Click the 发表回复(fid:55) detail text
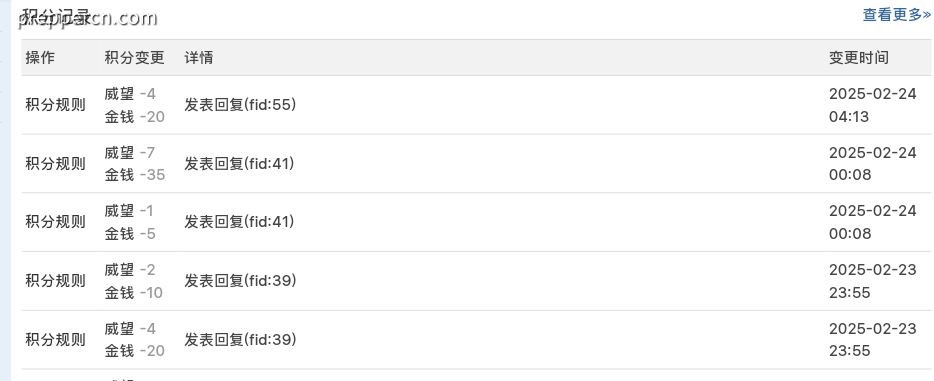Screen dimensions: 934x381 point(240,105)
